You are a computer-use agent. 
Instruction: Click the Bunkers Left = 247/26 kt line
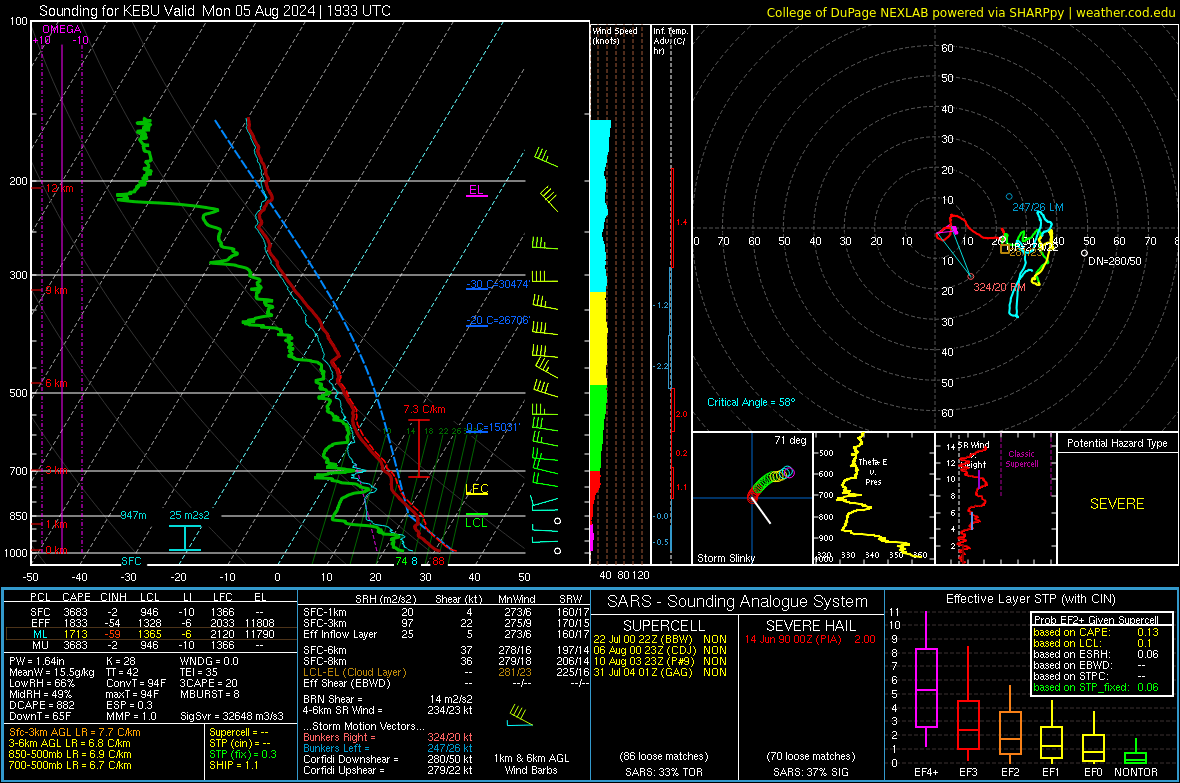click(x=388, y=748)
